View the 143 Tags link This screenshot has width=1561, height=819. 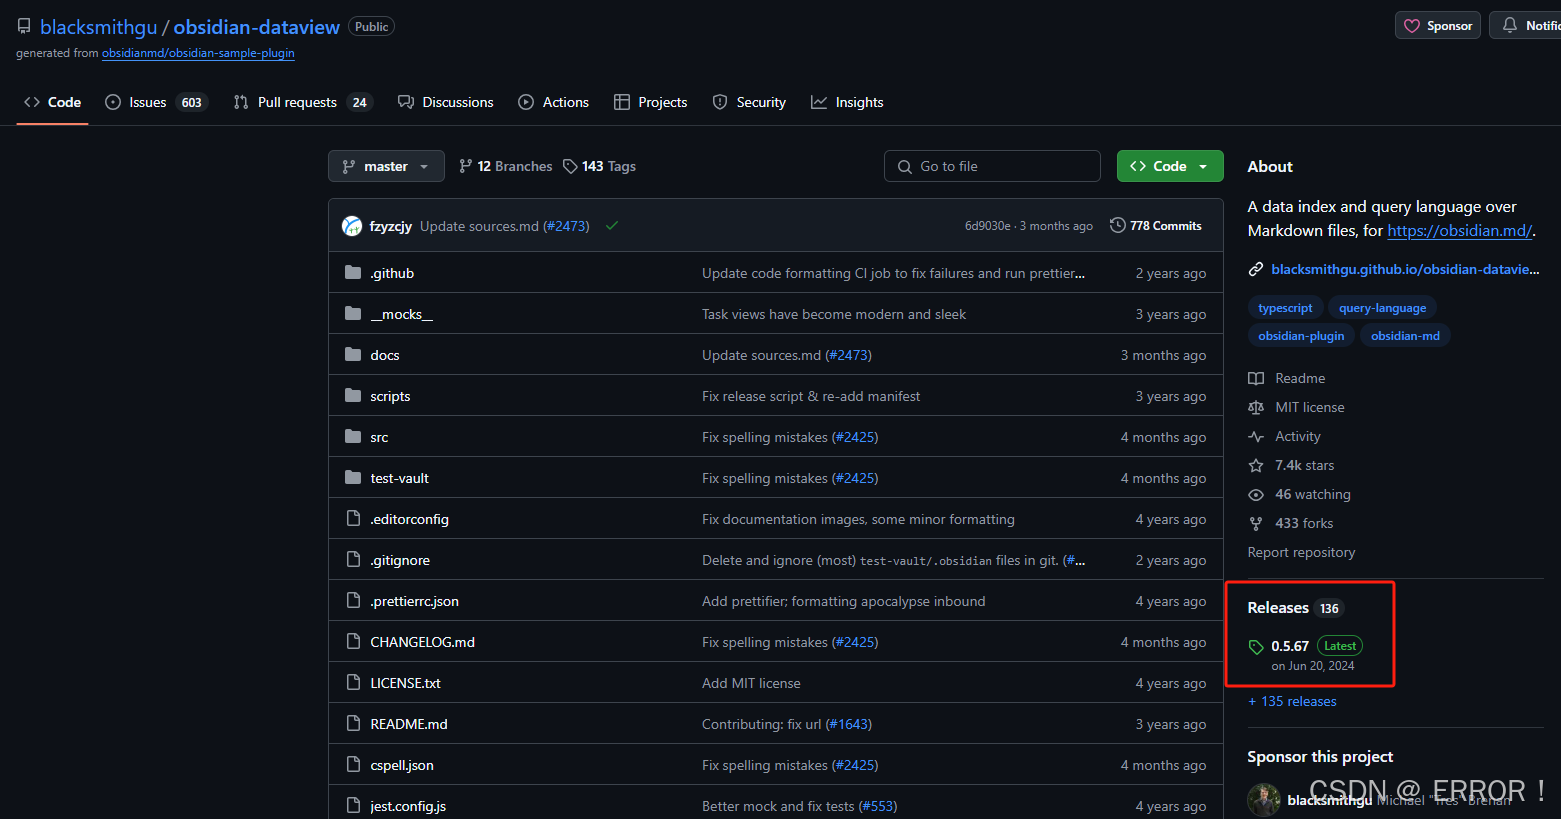pos(600,166)
